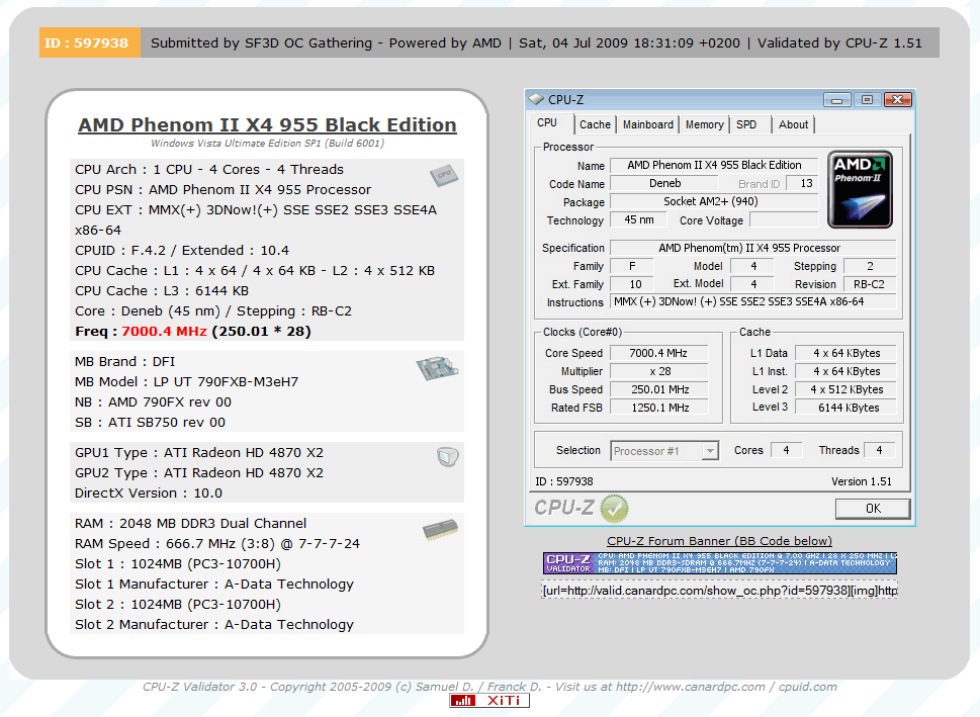Click the Specification field in CPU-Z
This screenshot has height=717, width=980.
point(753,248)
